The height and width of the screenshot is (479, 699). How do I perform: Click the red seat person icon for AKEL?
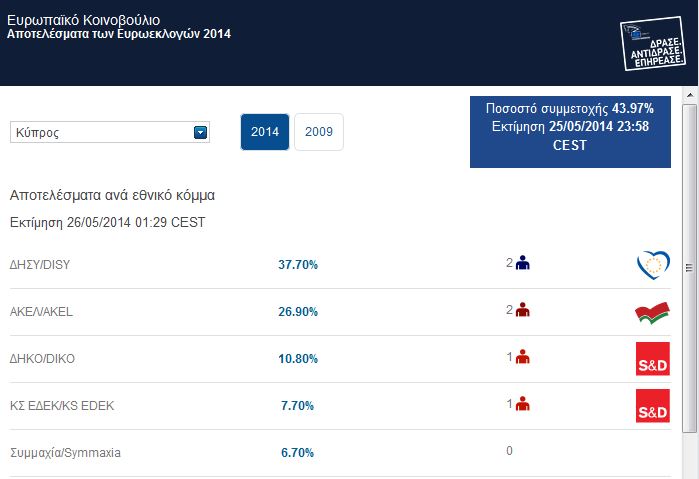(522, 311)
